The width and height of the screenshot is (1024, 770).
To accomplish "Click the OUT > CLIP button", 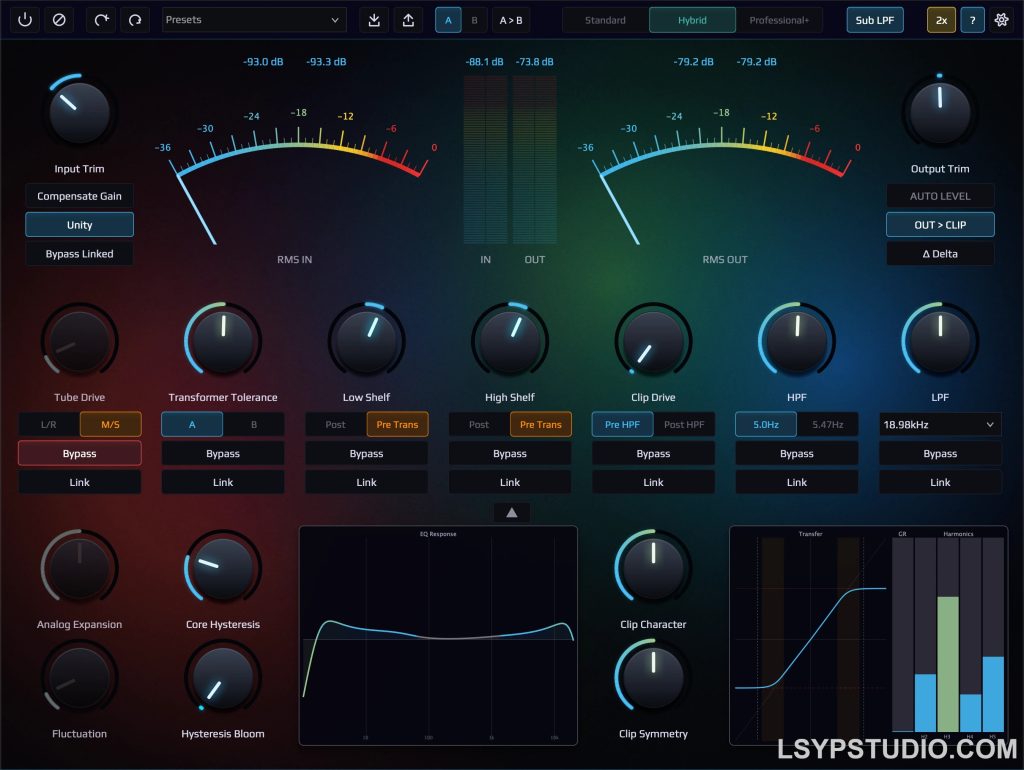I will [939, 224].
